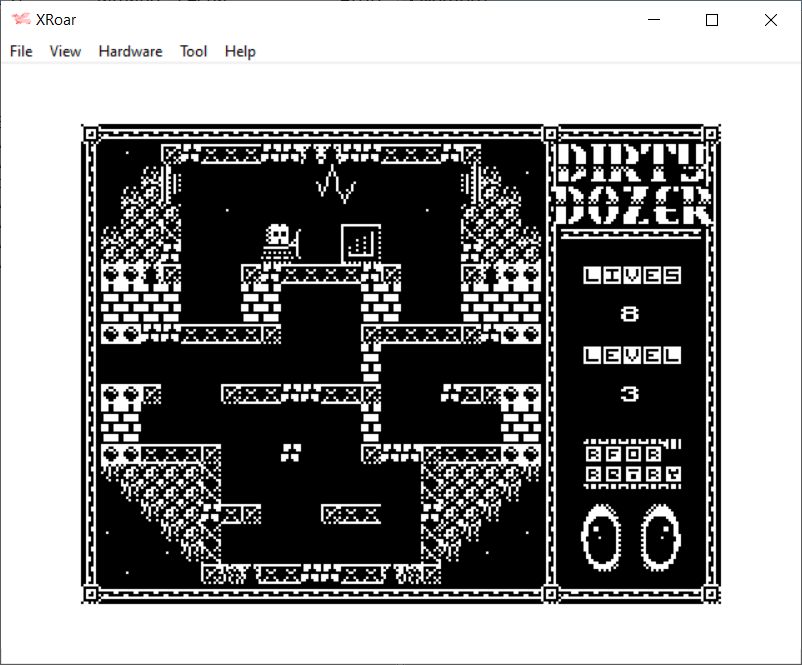Expand the Hardware menu
Image resolution: width=802 pixels, height=665 pixels.
coord(130,51)
